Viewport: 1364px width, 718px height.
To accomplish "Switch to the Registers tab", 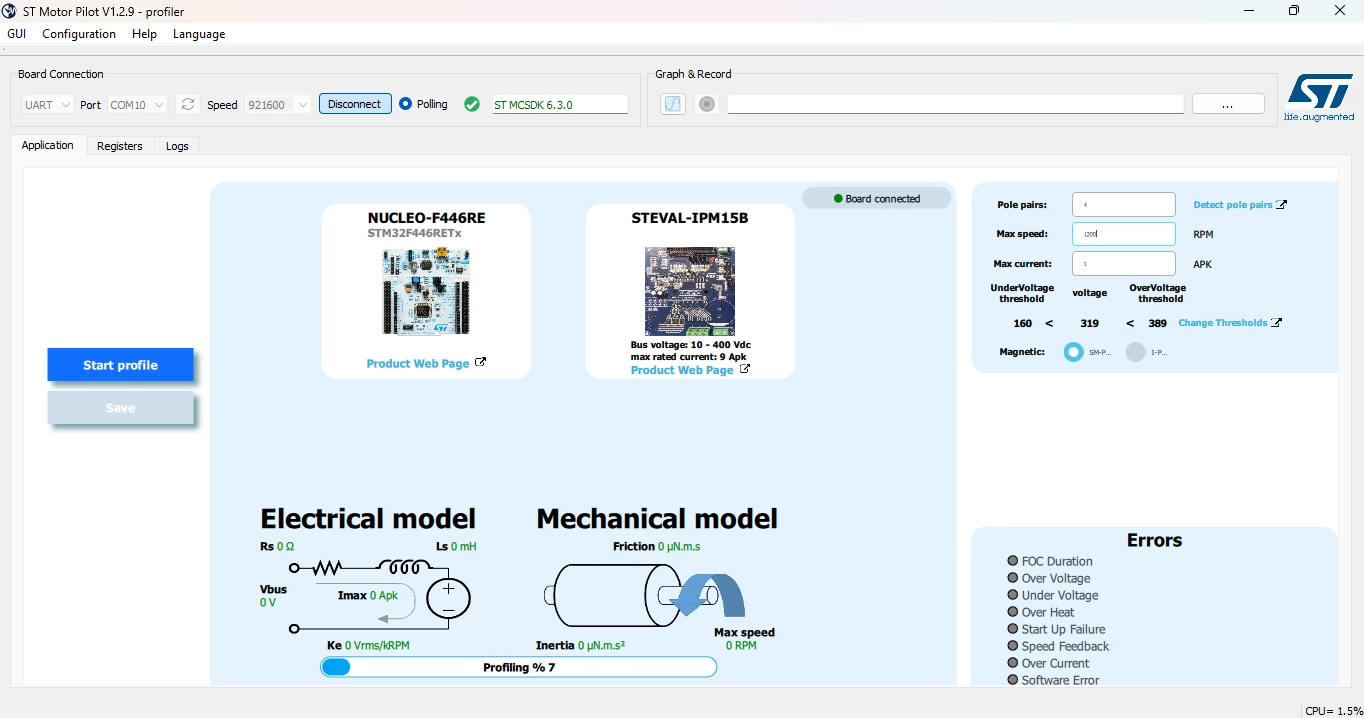I will click(x=120, y=146).
